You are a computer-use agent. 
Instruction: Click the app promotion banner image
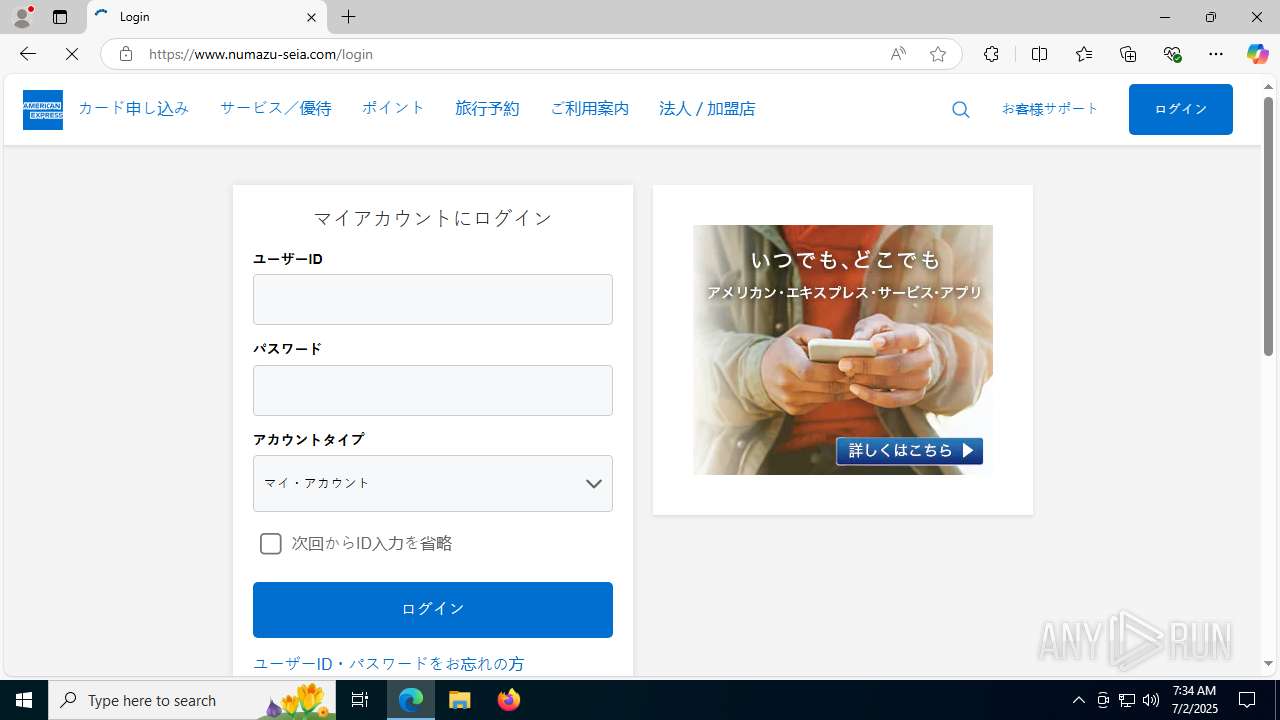point(843,350)
